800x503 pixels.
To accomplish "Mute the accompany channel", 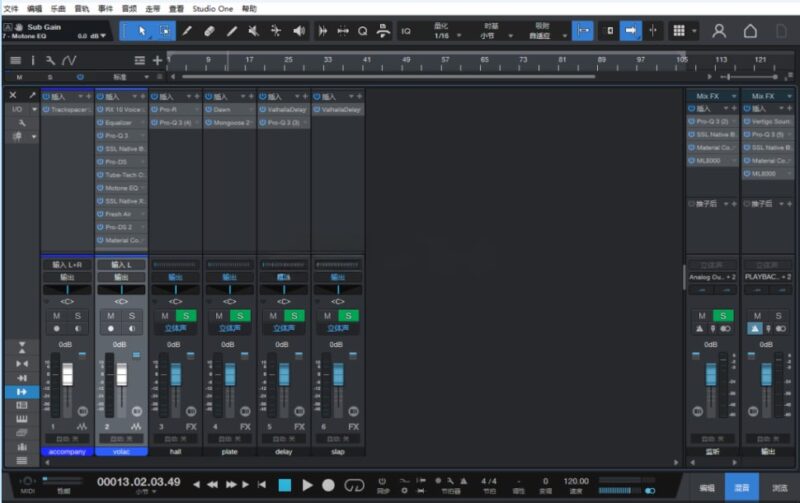I will click(57, 316).
